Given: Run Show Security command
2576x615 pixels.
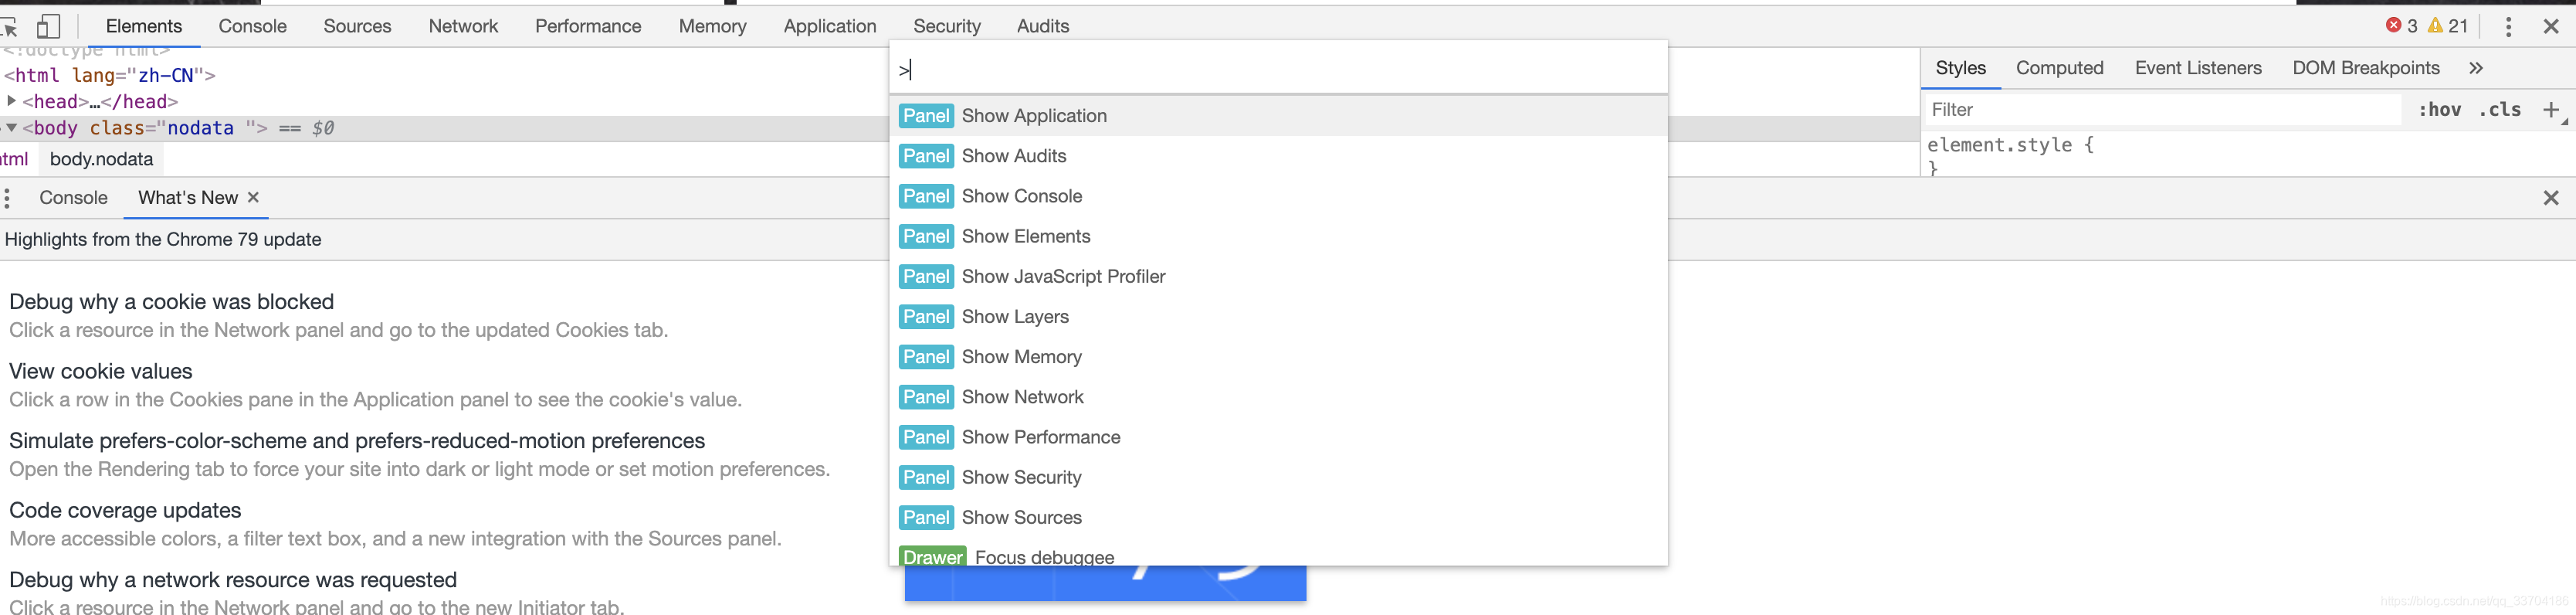Looking at the screenshot, I should pyautogui.click(x=1278, y=477).
